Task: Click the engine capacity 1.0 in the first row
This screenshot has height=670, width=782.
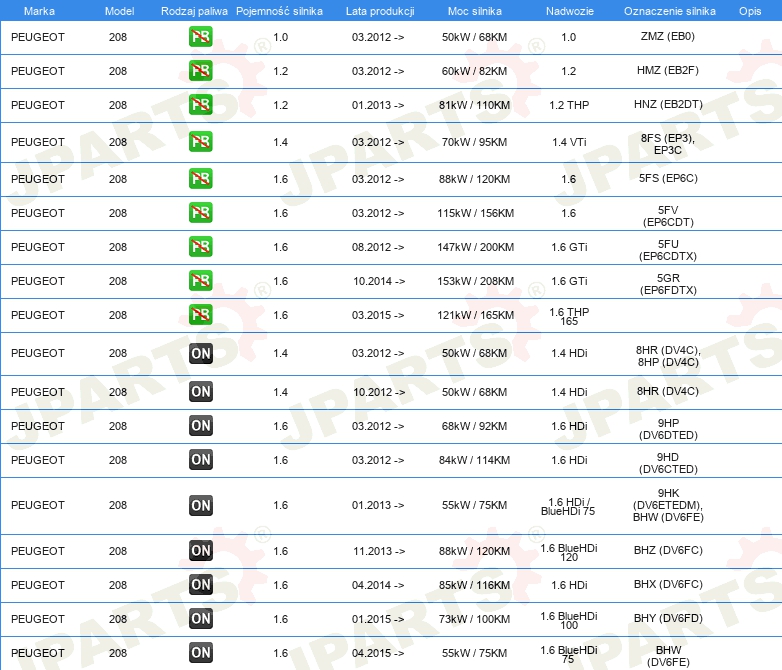Action: tap(280, 37)
